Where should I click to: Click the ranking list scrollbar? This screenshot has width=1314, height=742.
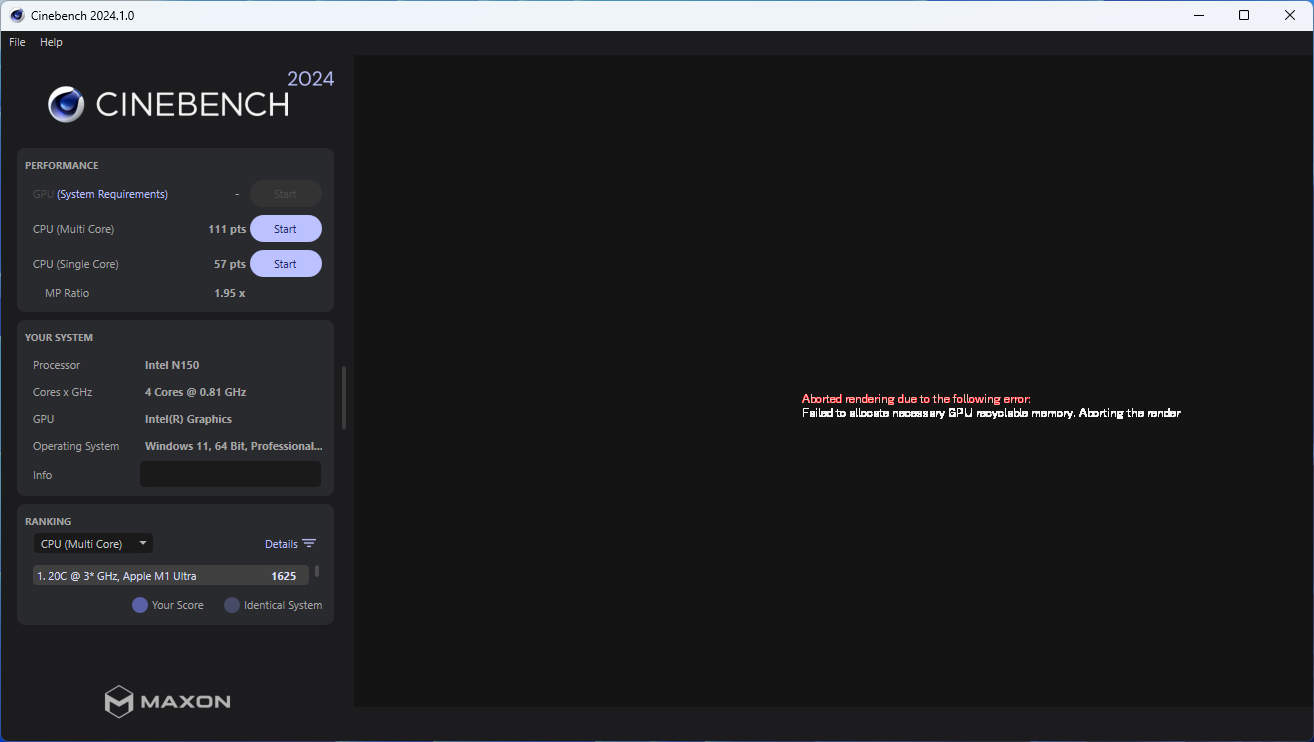point(317,571)
